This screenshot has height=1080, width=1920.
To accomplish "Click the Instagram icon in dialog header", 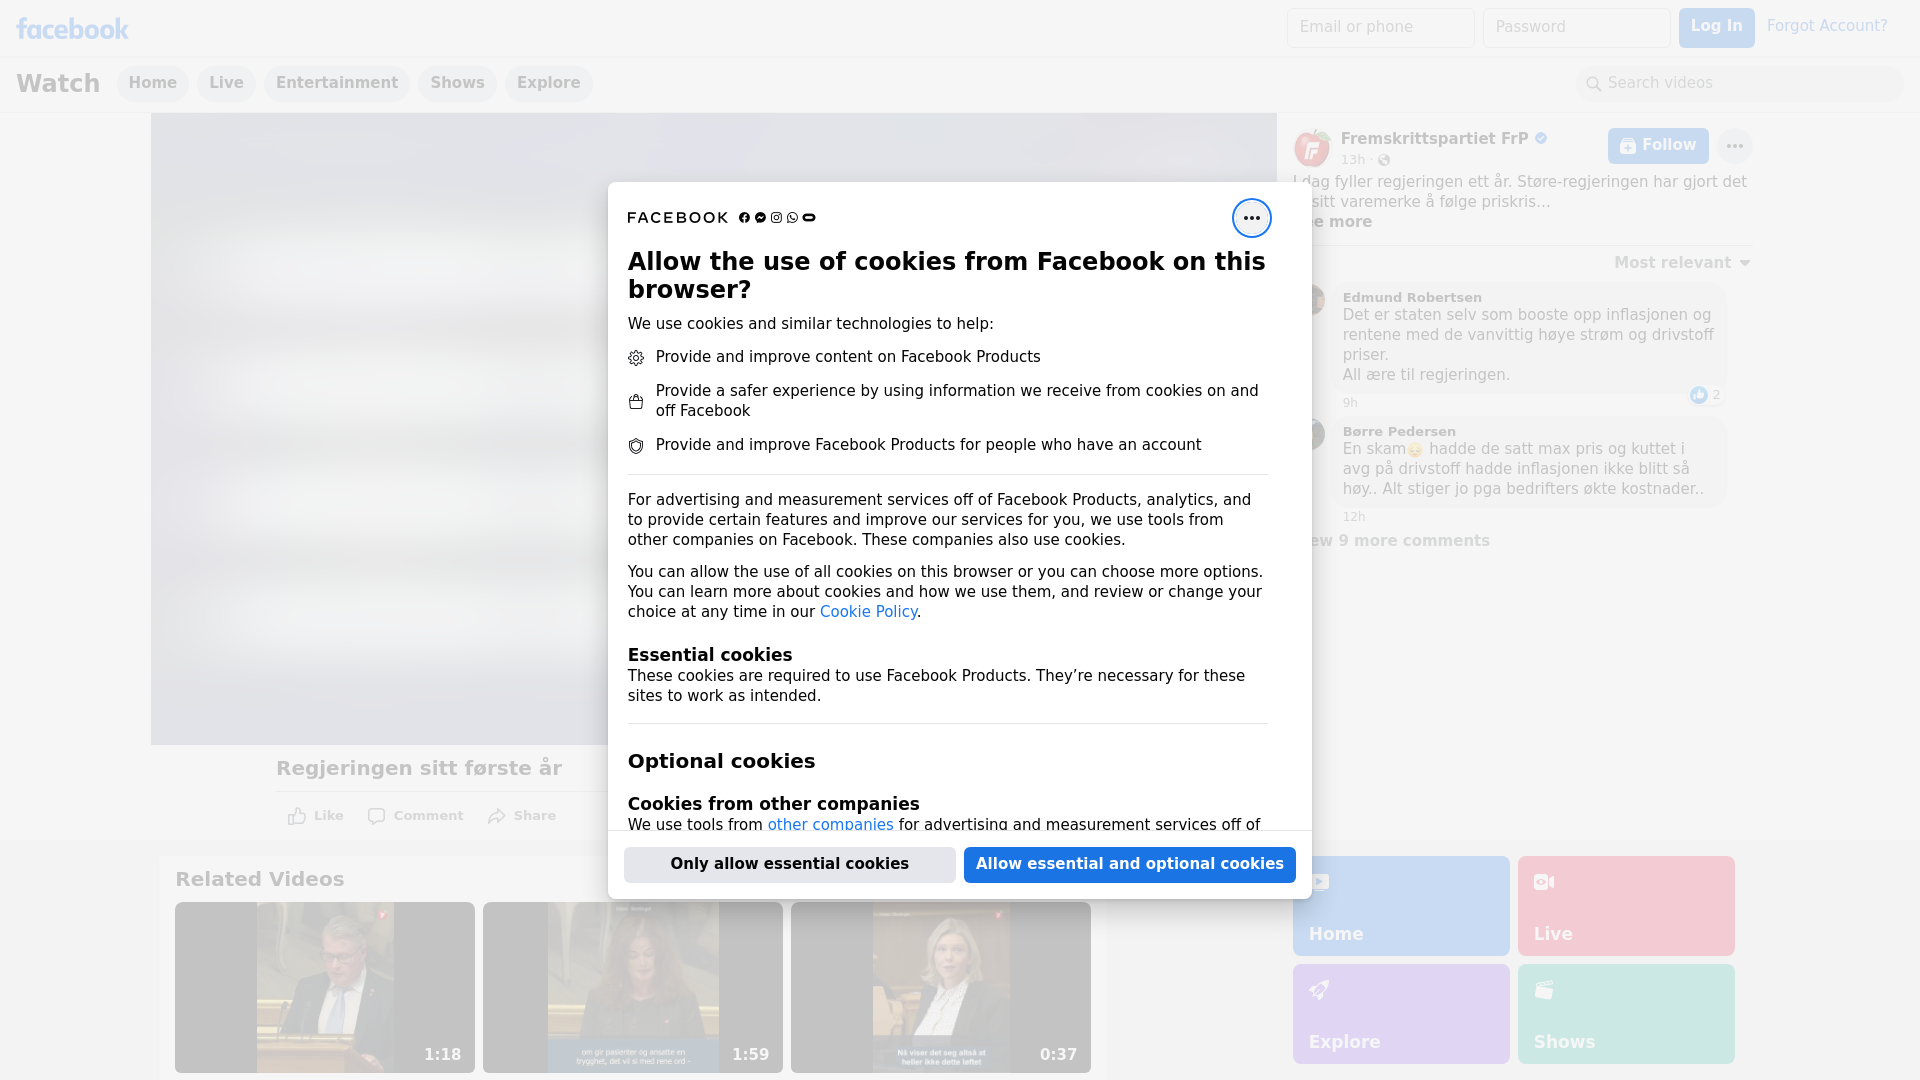I will [x=776, y=218].
